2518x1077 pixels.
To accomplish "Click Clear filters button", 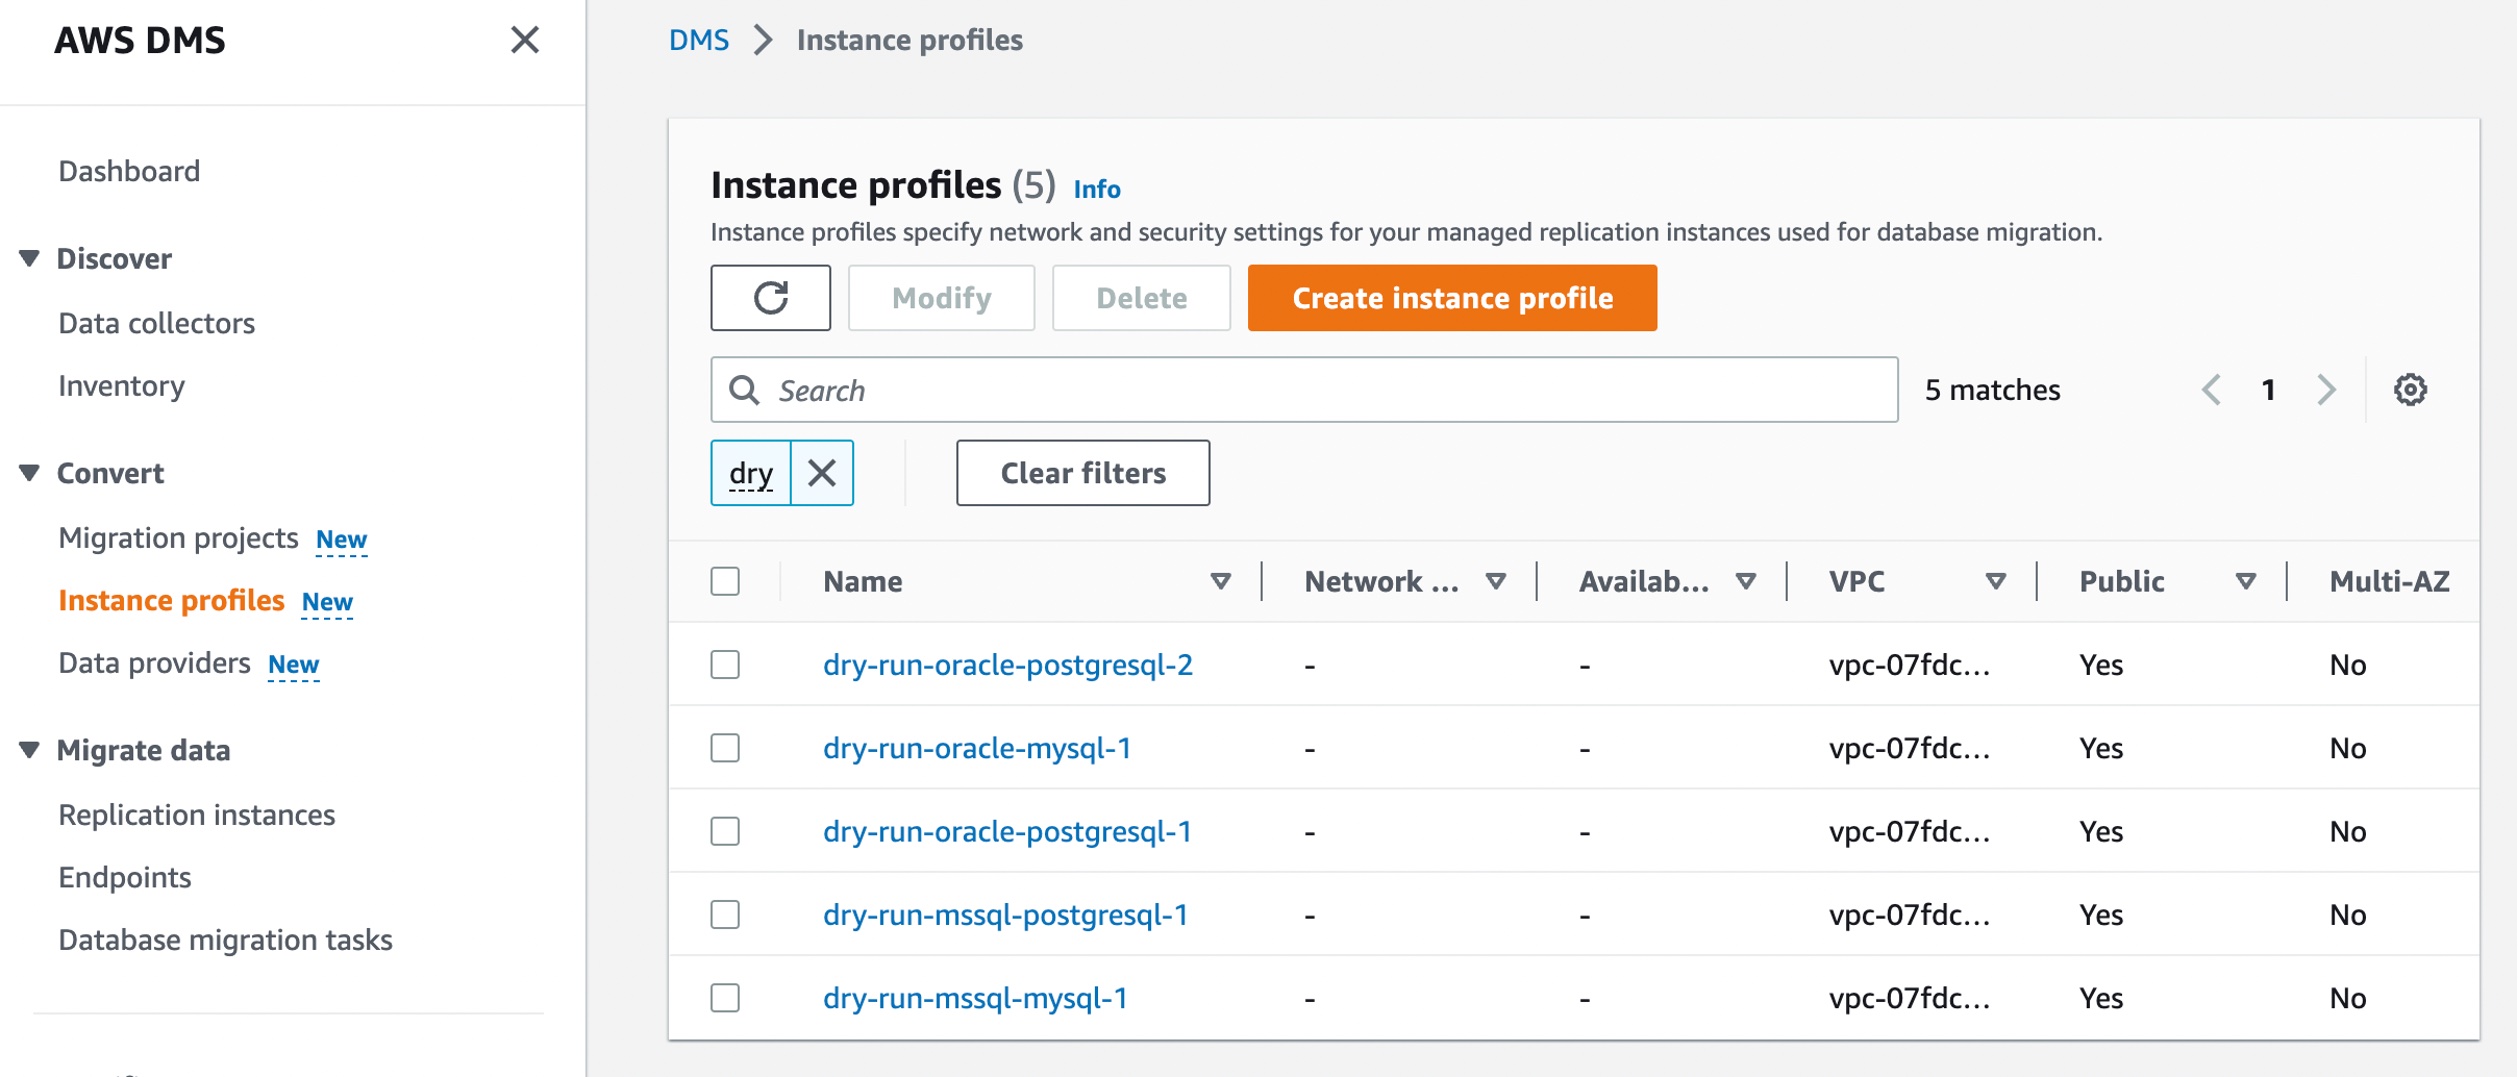I will click(1083, 473).
